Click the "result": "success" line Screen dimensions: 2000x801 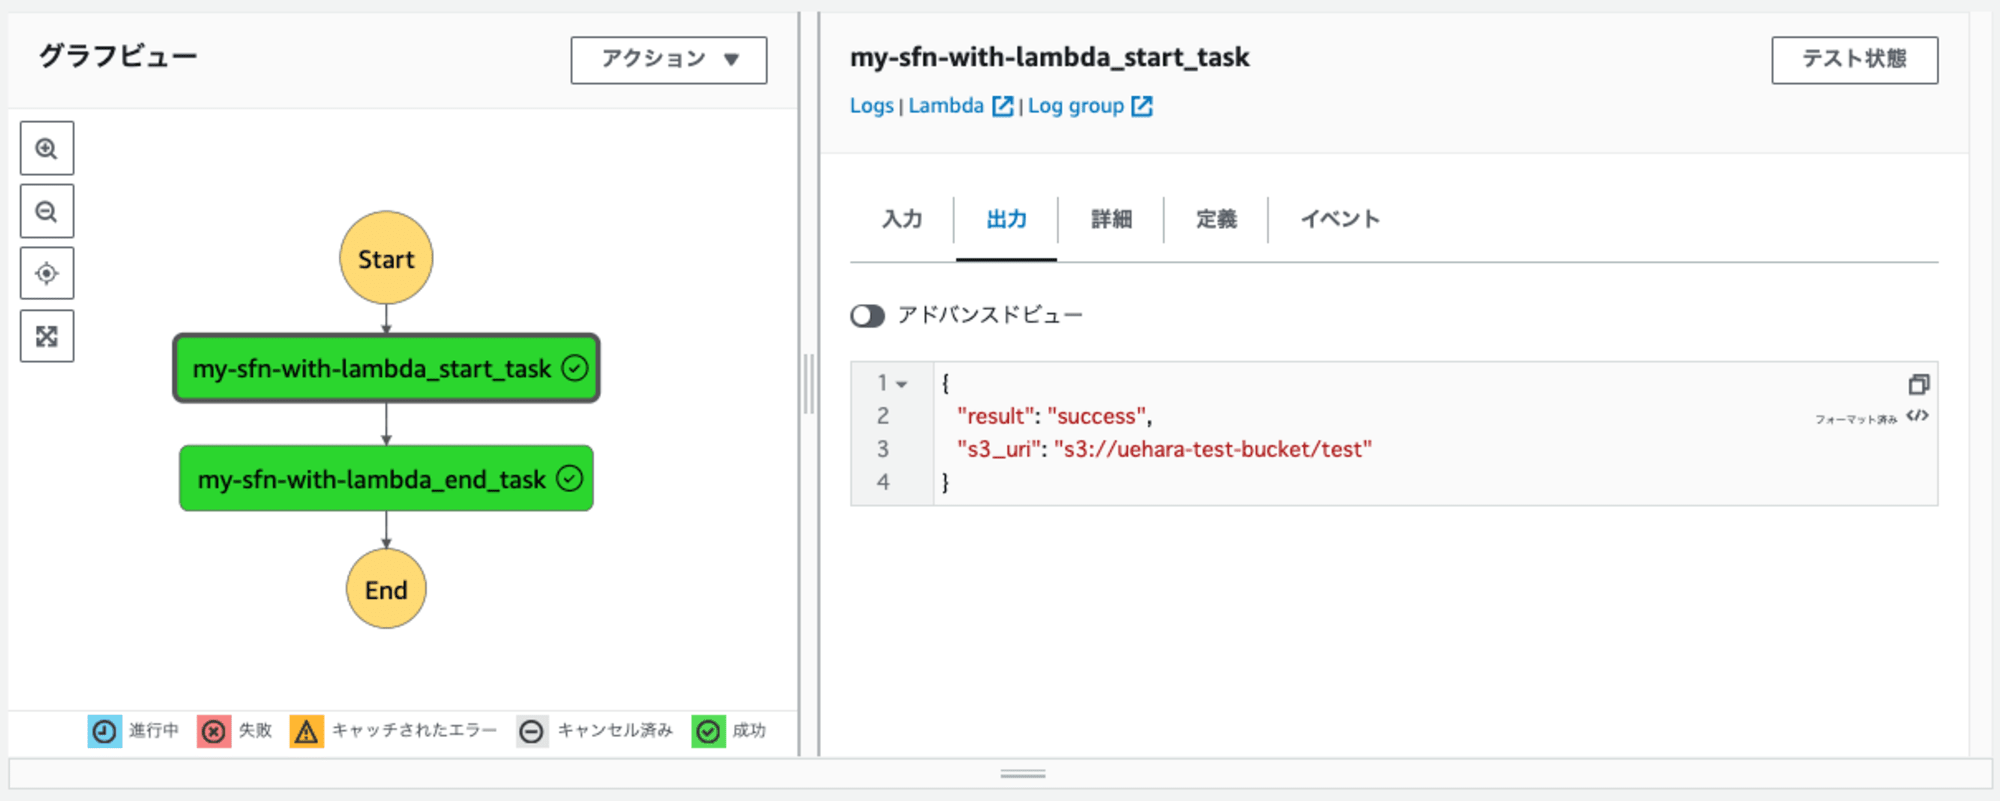point(1054,416)
